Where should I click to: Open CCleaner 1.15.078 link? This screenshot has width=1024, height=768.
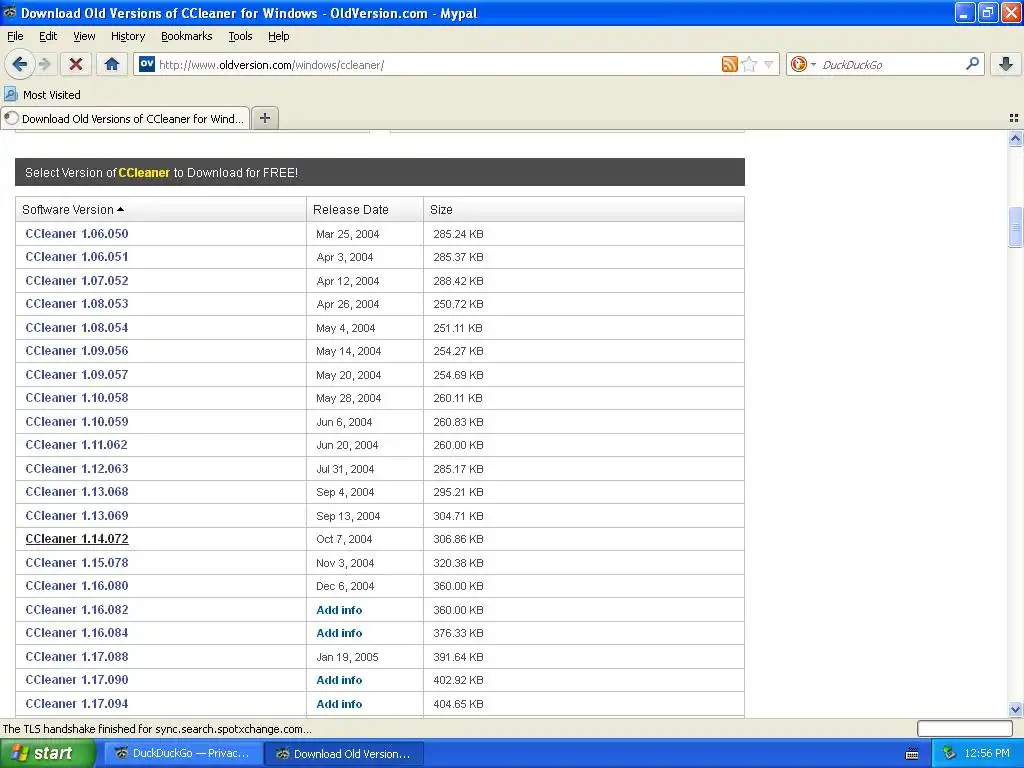pos(76,563)
